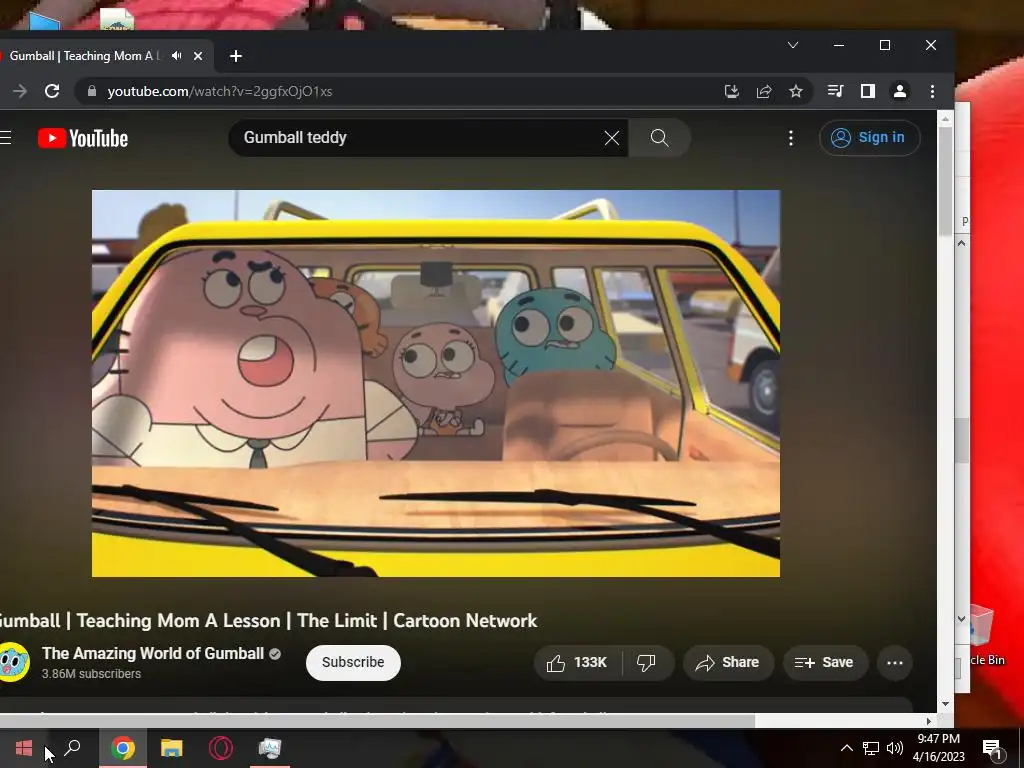Click the Chrome taskbar icon
1024x768 pixels.
coord(123,748)
